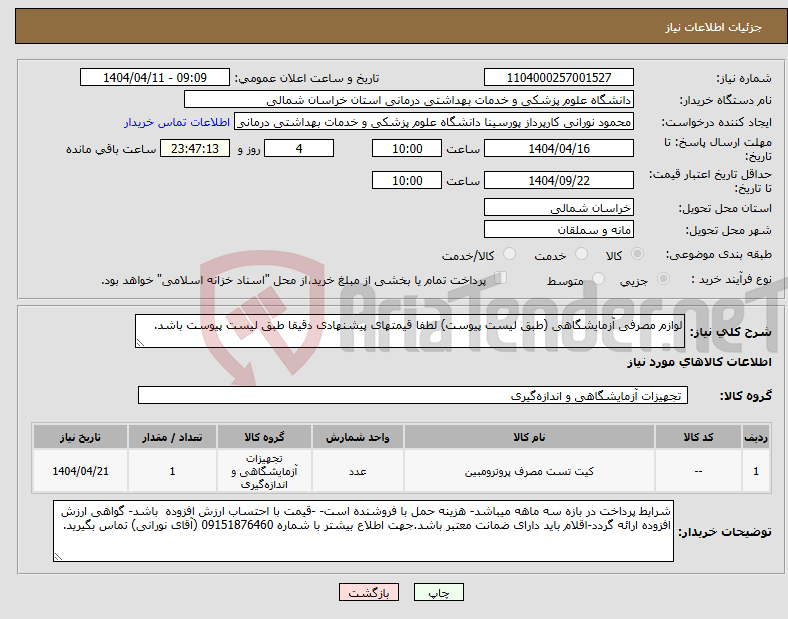788x619 pixels.
Task: Toggle the اسناد خزانه اسلامی payment checkbox
Action: point(500,278)
